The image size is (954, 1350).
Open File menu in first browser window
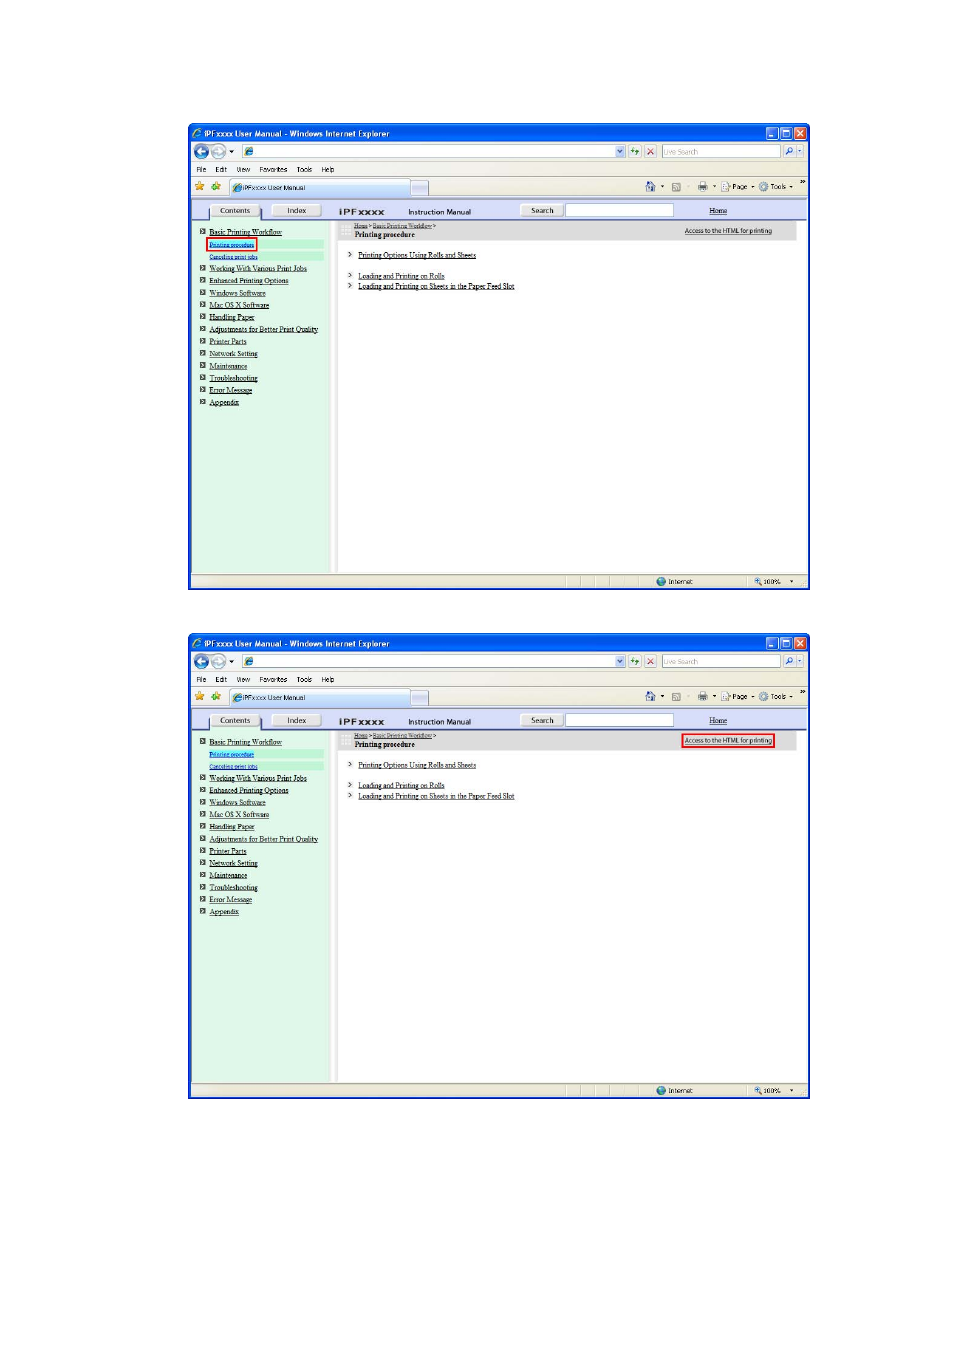[x=201, y=170]
